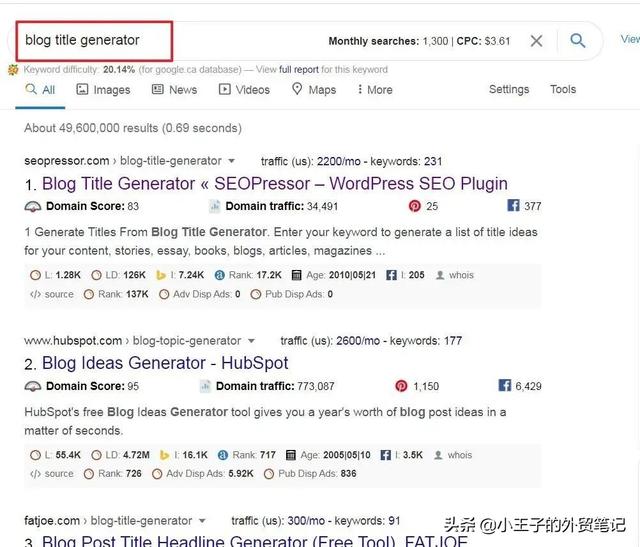
Task: Click Pub Disp Ads: 0 metric
Action: (x=291, y=294)
